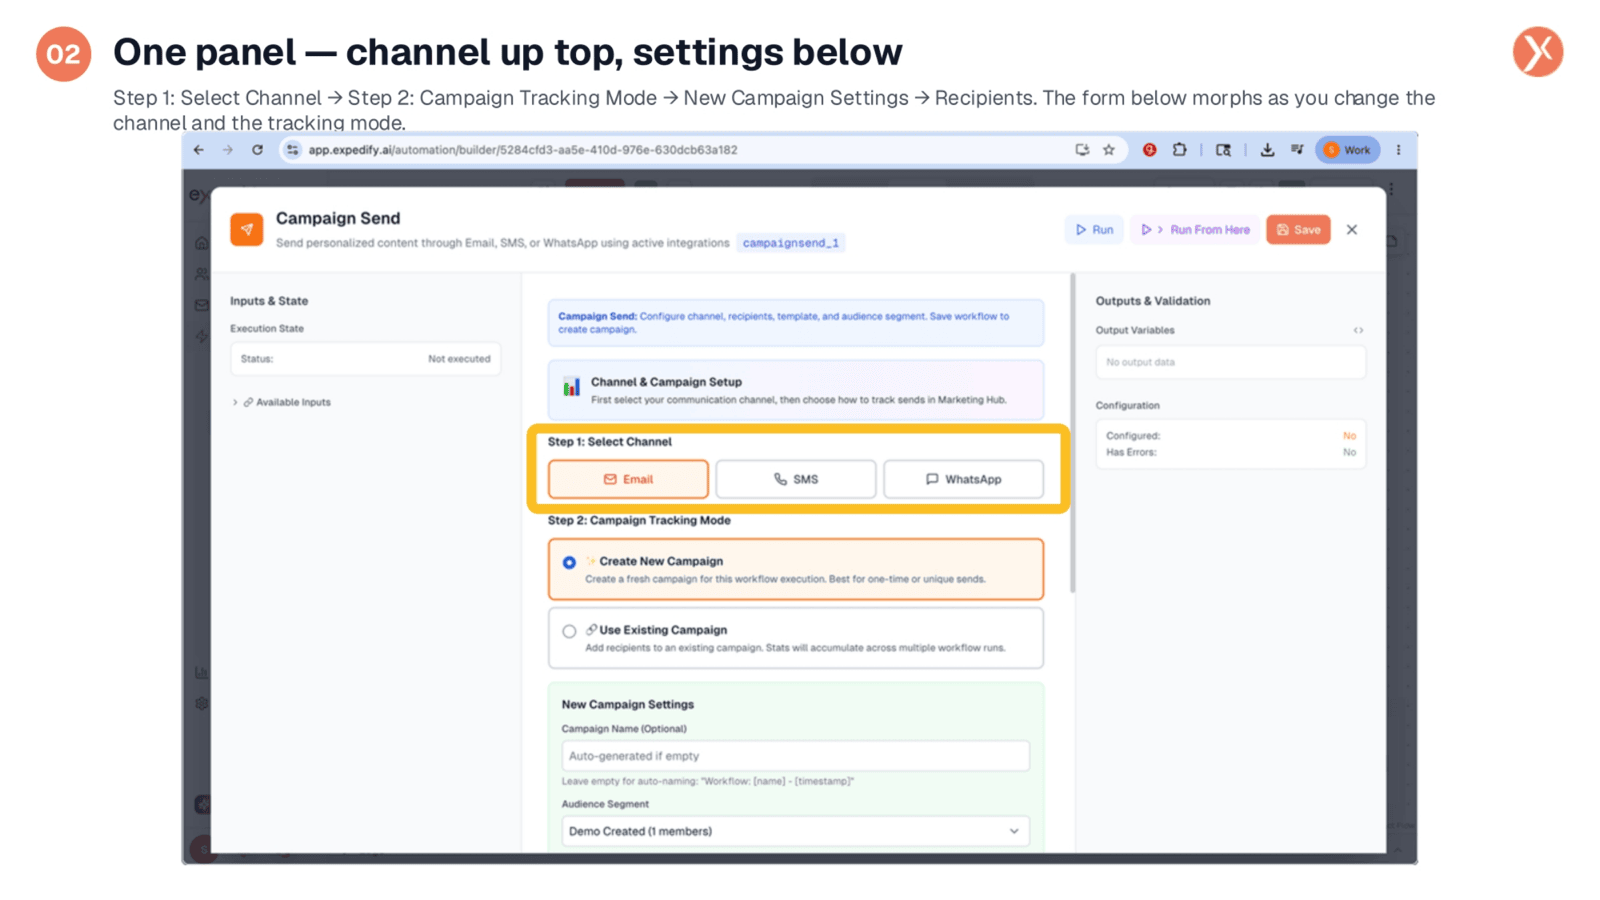Expand Available Inputs section
The height and width of the screenshot is (900, 1600).
(282, 402)
